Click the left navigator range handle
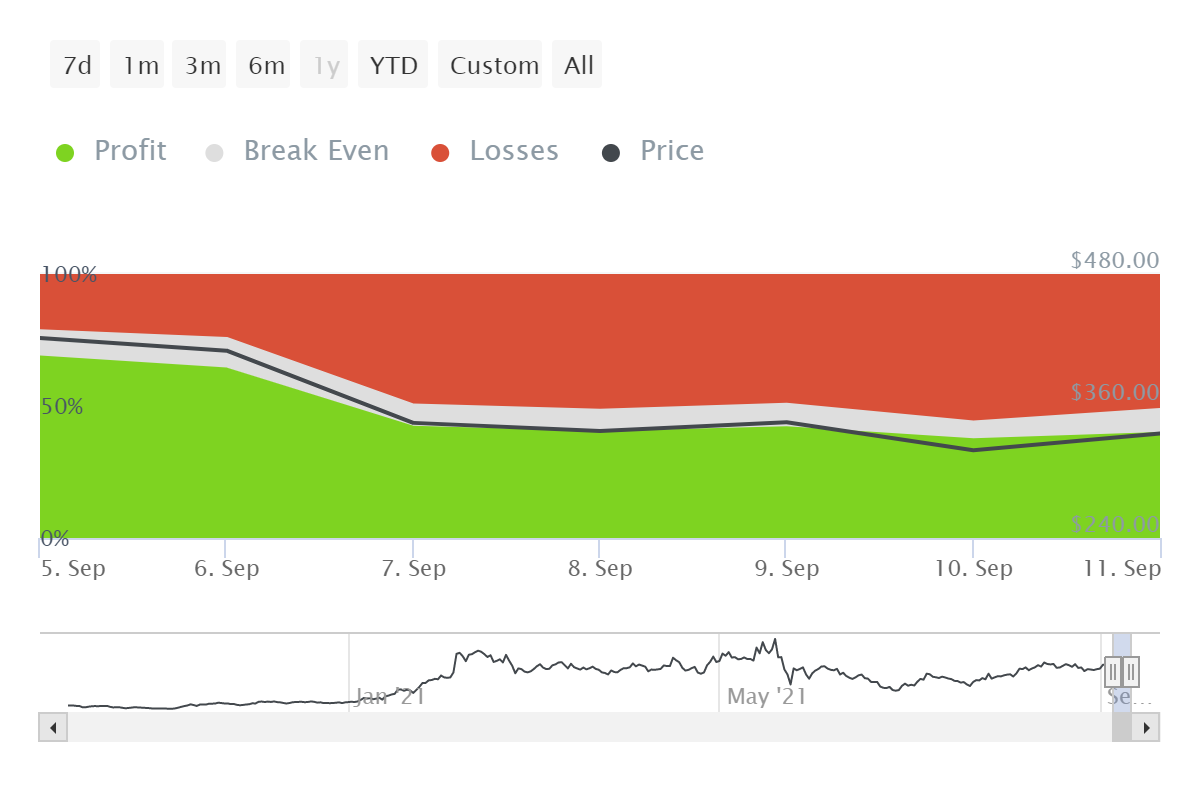Image resolution: width=1200 pixels, height=800 pixels. pos(1113,671)
